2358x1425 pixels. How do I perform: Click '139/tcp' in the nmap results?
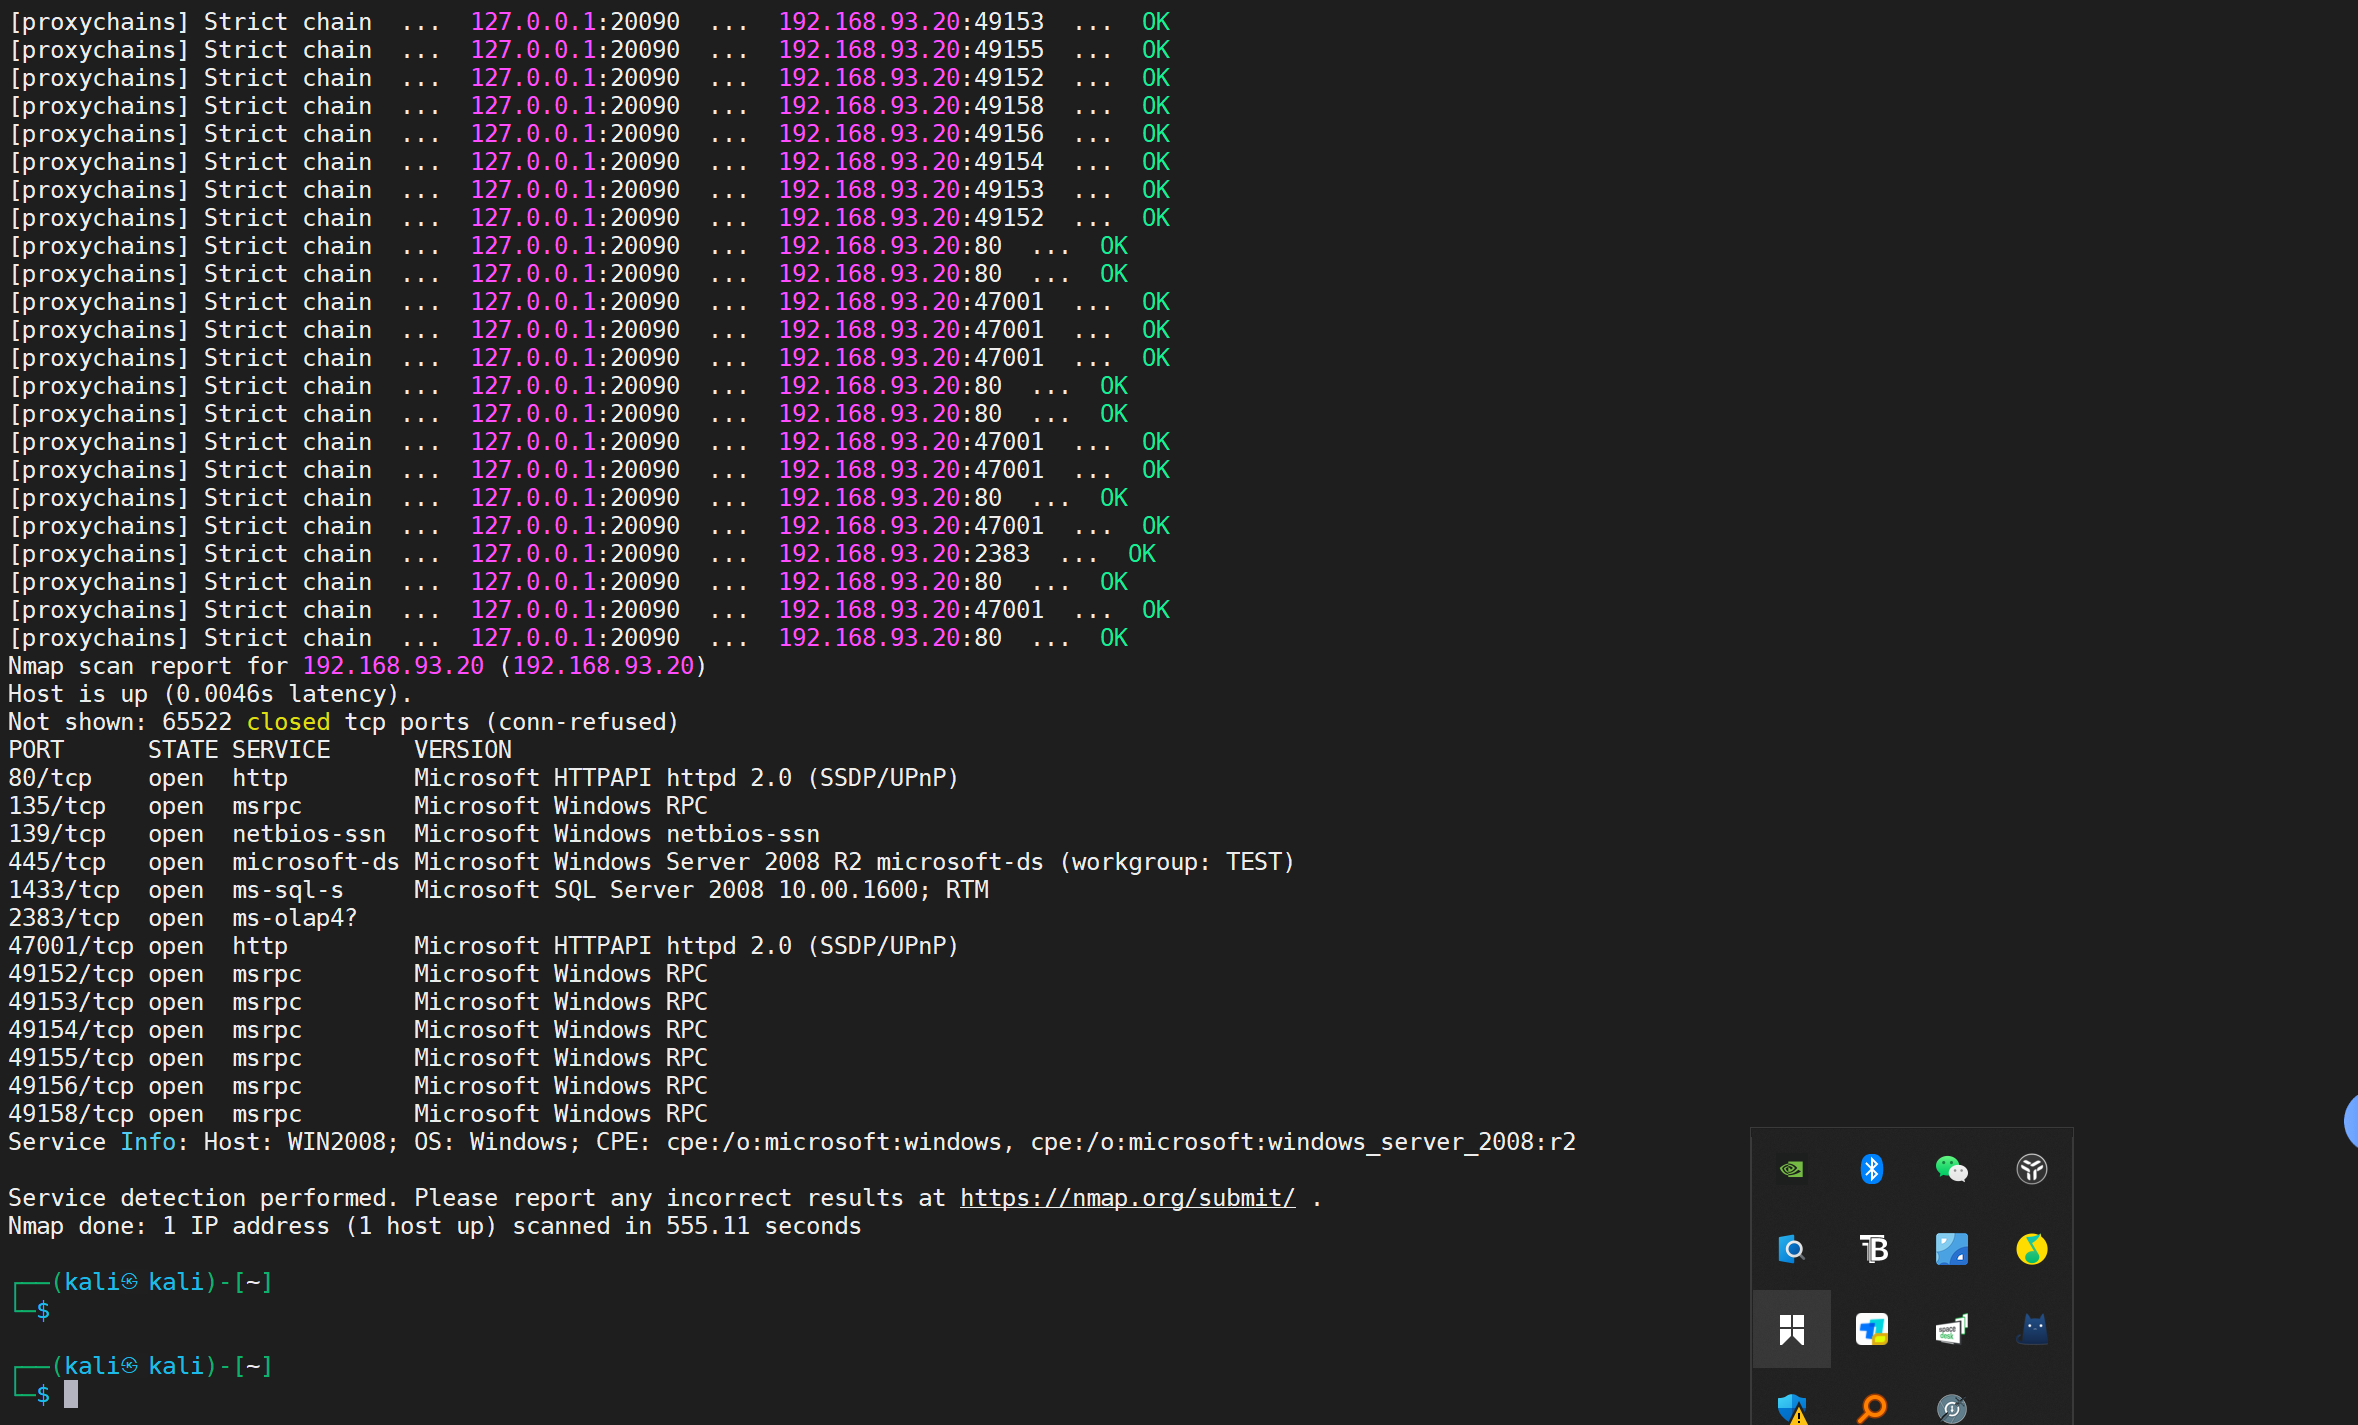pyautogui.click(x=57, y=834)
